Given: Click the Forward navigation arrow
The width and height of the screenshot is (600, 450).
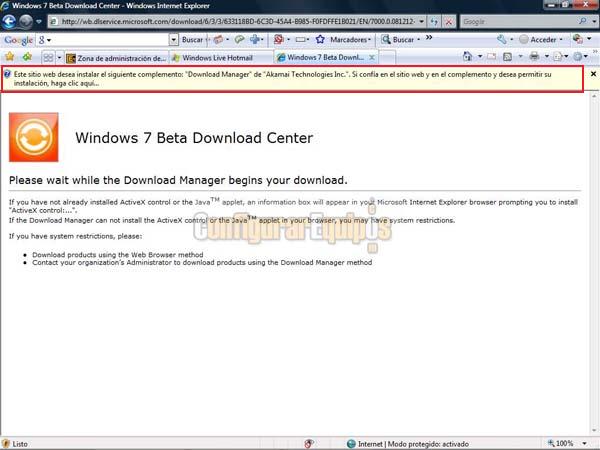Looking at the screenshot, I should [26, 21].
